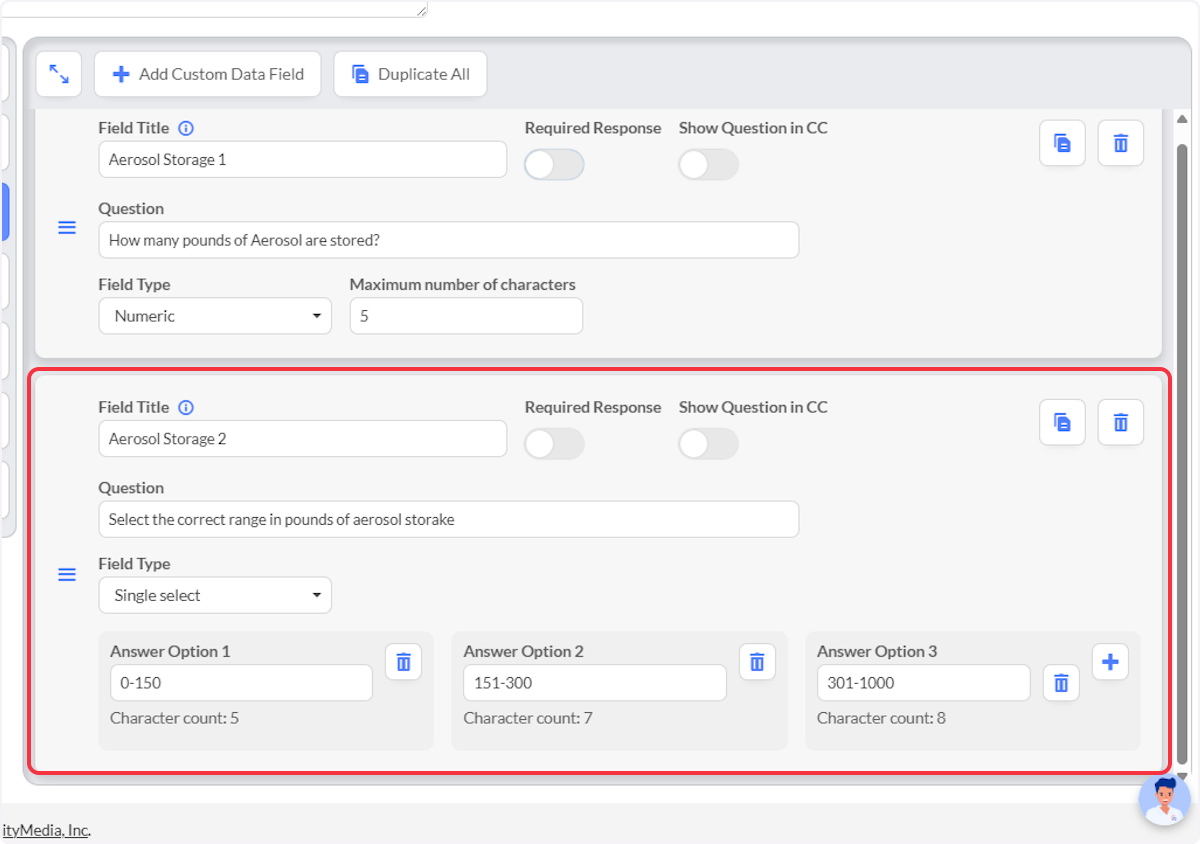This screenshot has height=844, width=1200.
Task: Toggle Required Response for Aerosol Storage 1
Action: click(554, 165)
